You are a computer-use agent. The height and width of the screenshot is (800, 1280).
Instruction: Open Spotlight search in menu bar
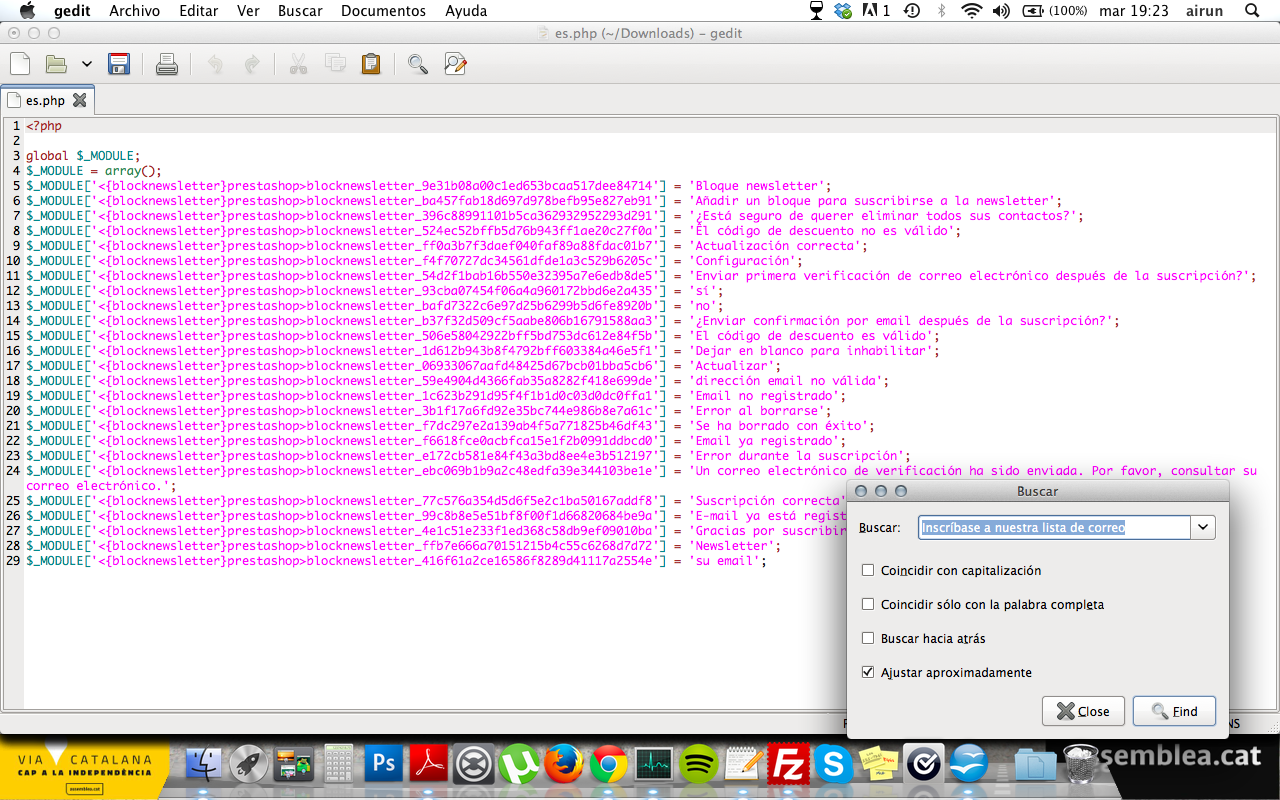tap(1252, 11)
